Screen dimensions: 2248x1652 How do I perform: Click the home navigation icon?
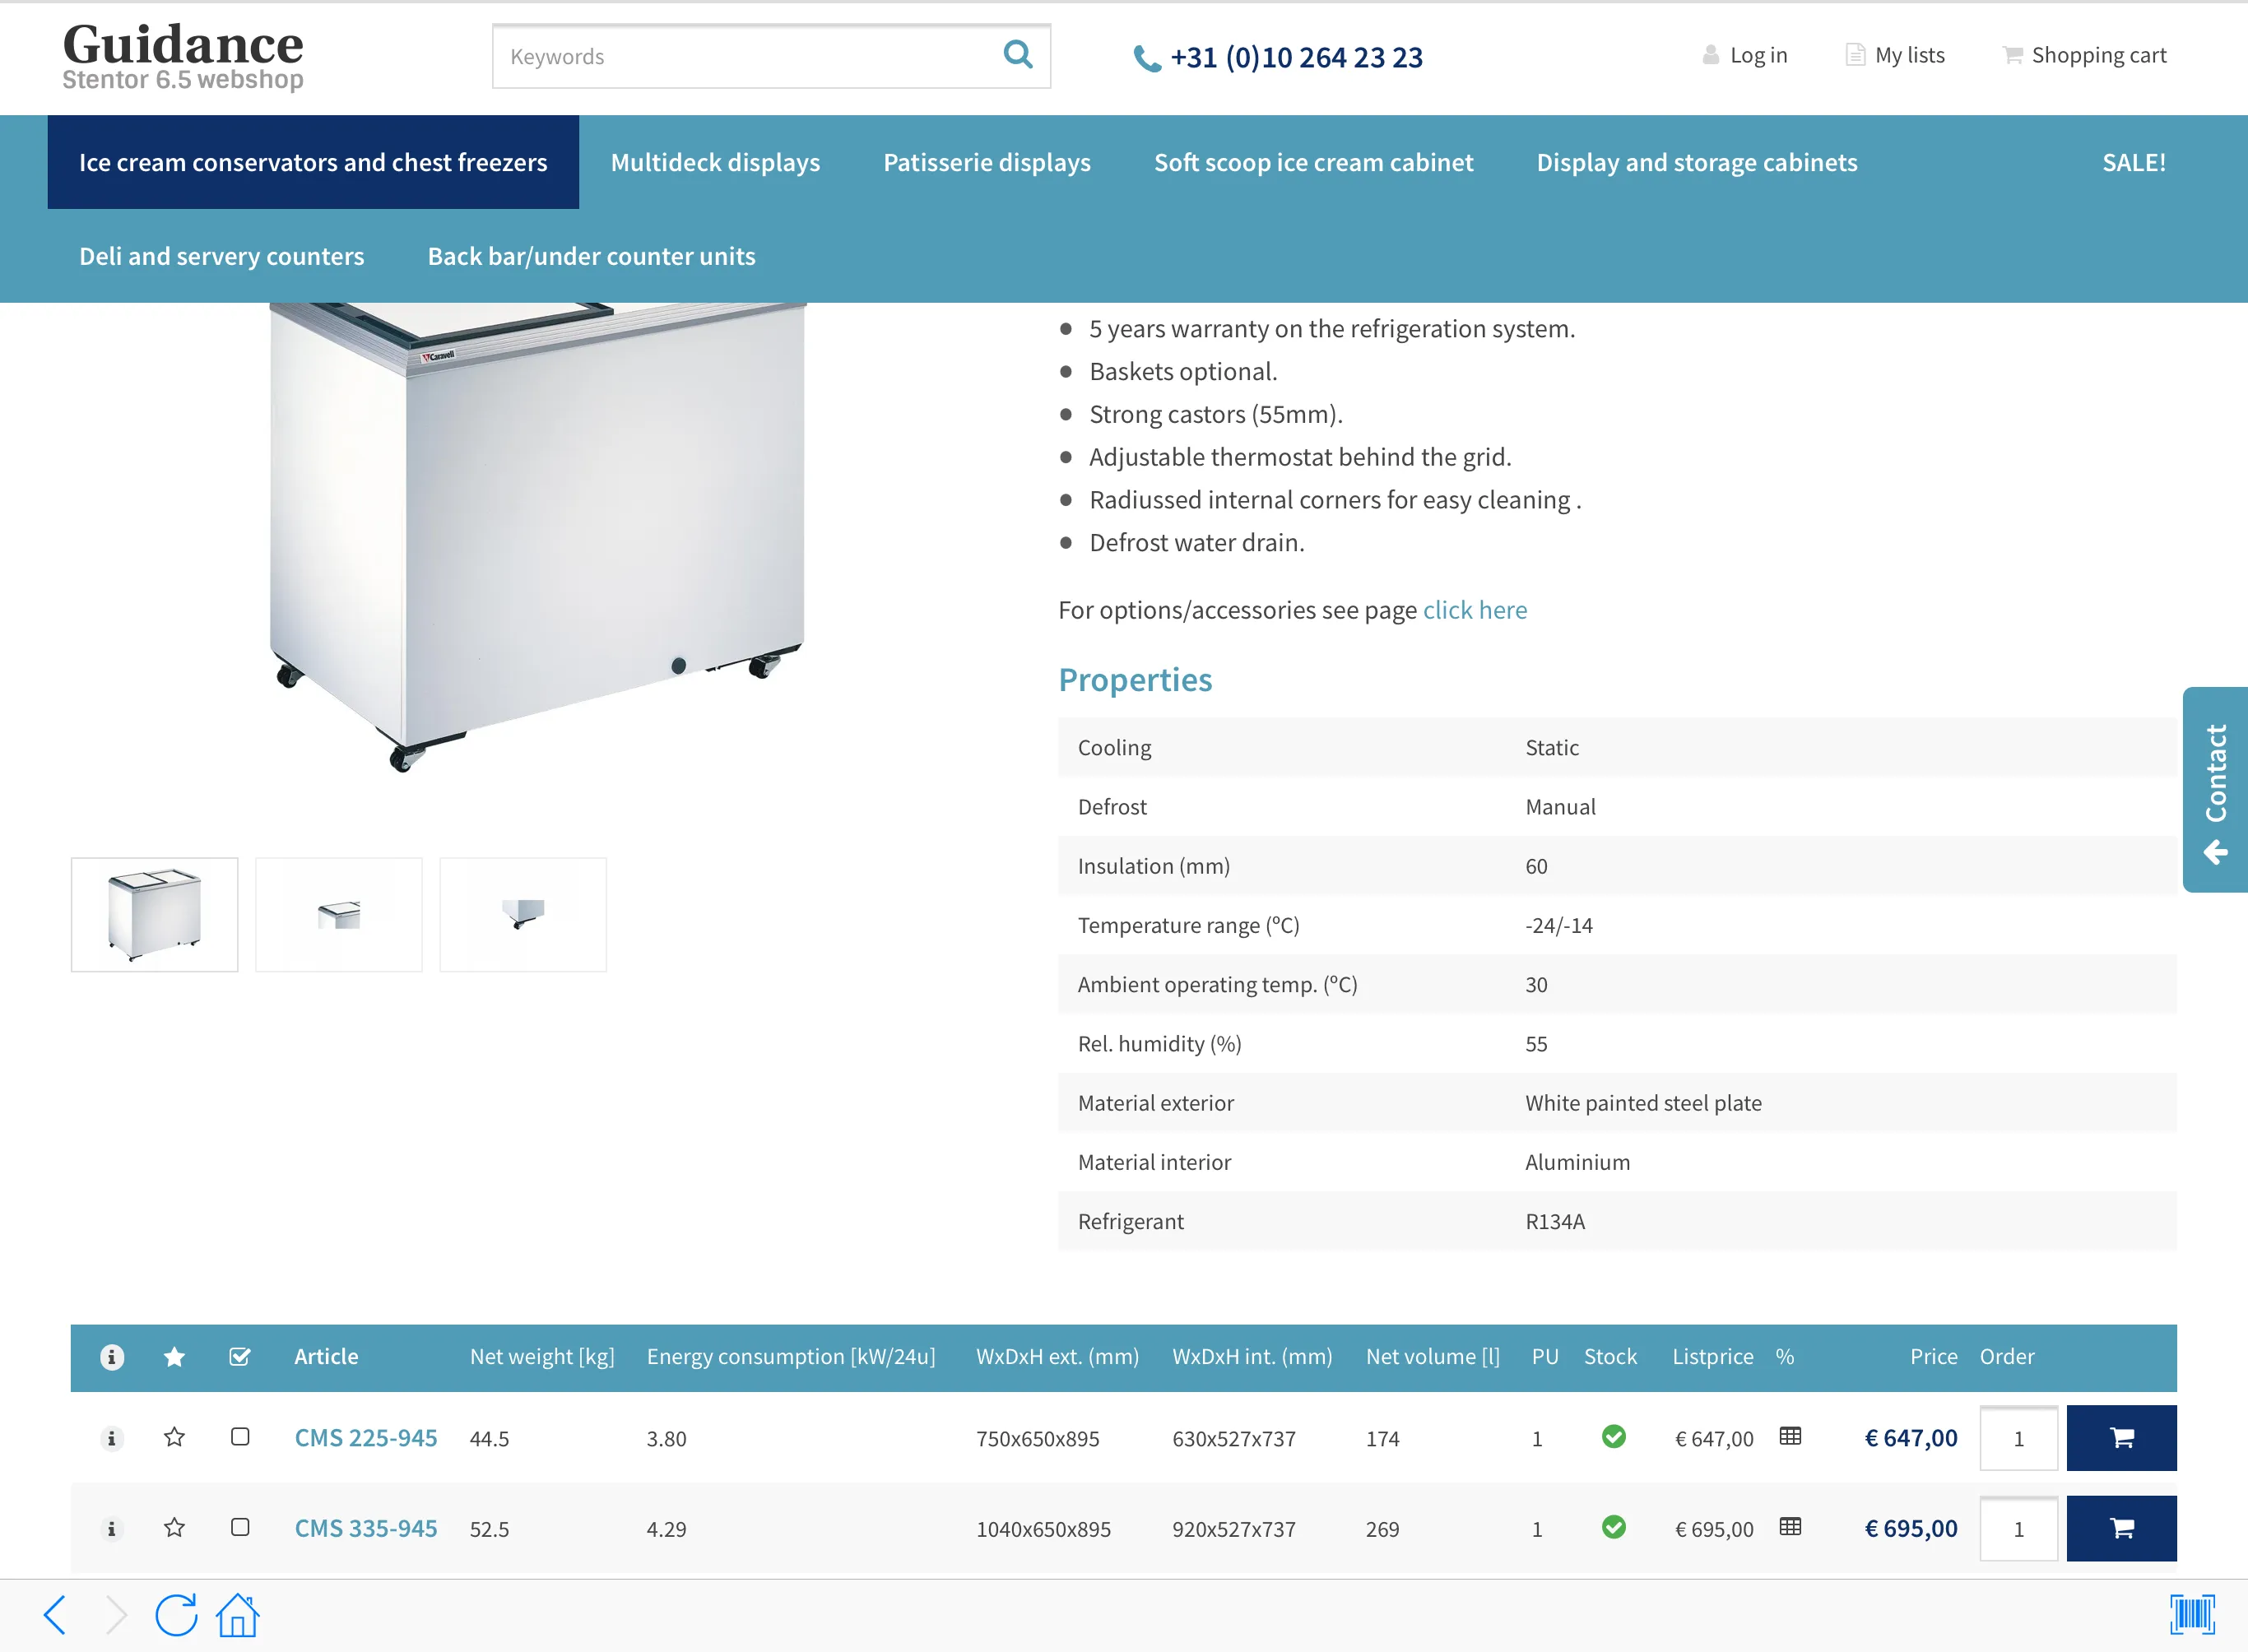pyautogui.click(x=239, y=1613)
